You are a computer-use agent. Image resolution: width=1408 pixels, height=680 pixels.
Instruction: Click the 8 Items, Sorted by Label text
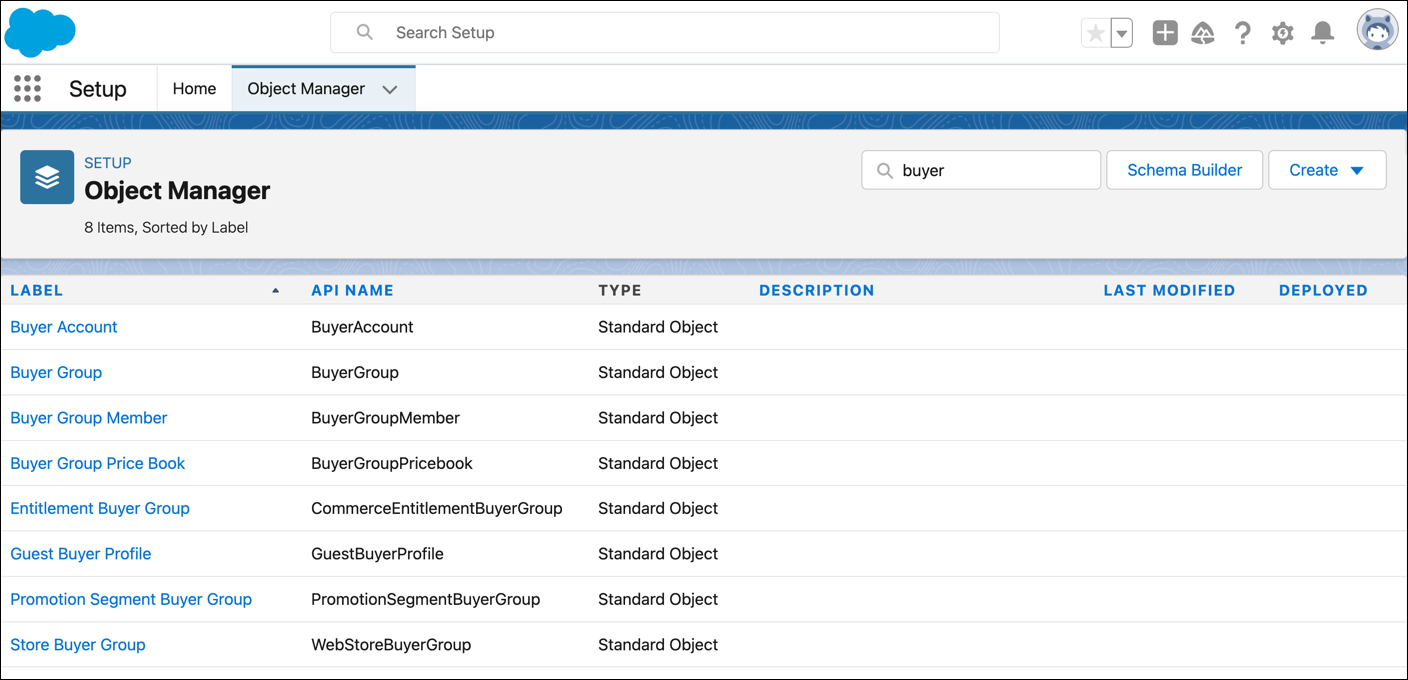166,227
